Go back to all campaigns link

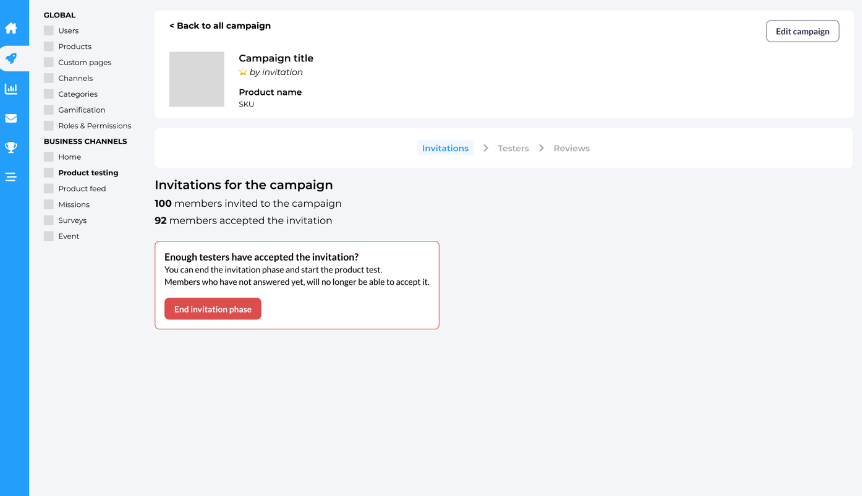click(220, 26)
